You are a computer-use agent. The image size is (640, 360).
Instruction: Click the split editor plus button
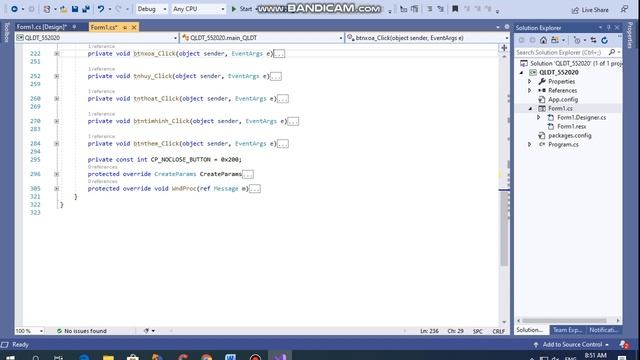pyautogui.click(x=504, y=48)
